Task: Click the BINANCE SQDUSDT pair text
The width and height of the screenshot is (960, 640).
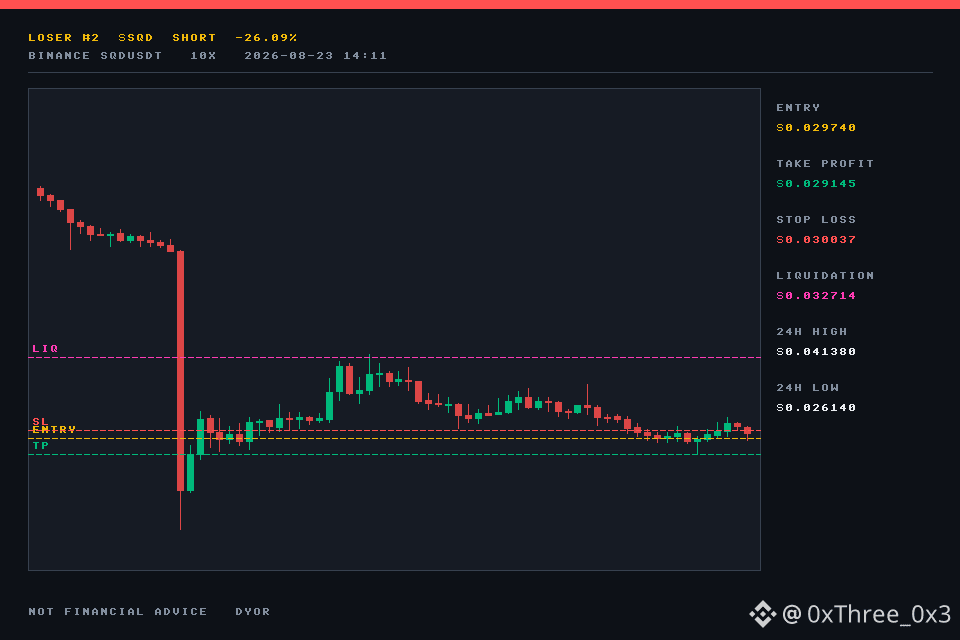Action: pos(95,55)
